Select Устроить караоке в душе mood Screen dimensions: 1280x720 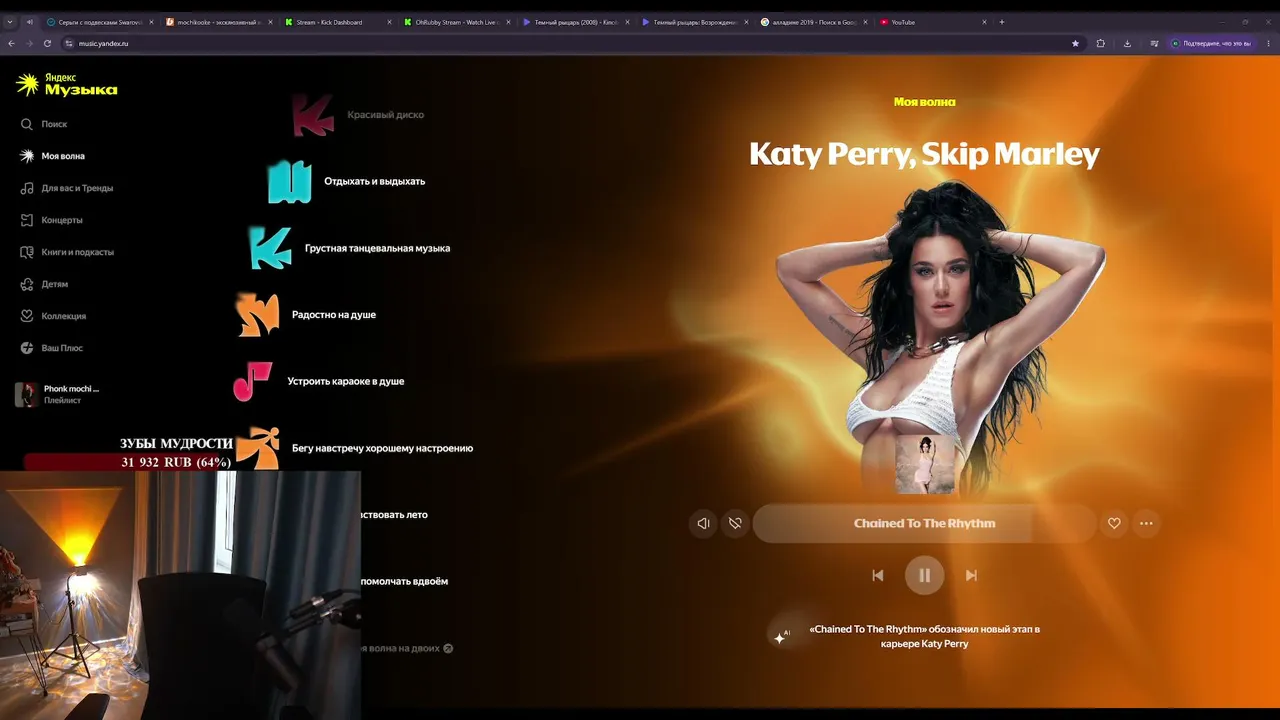tap(346, 381)
